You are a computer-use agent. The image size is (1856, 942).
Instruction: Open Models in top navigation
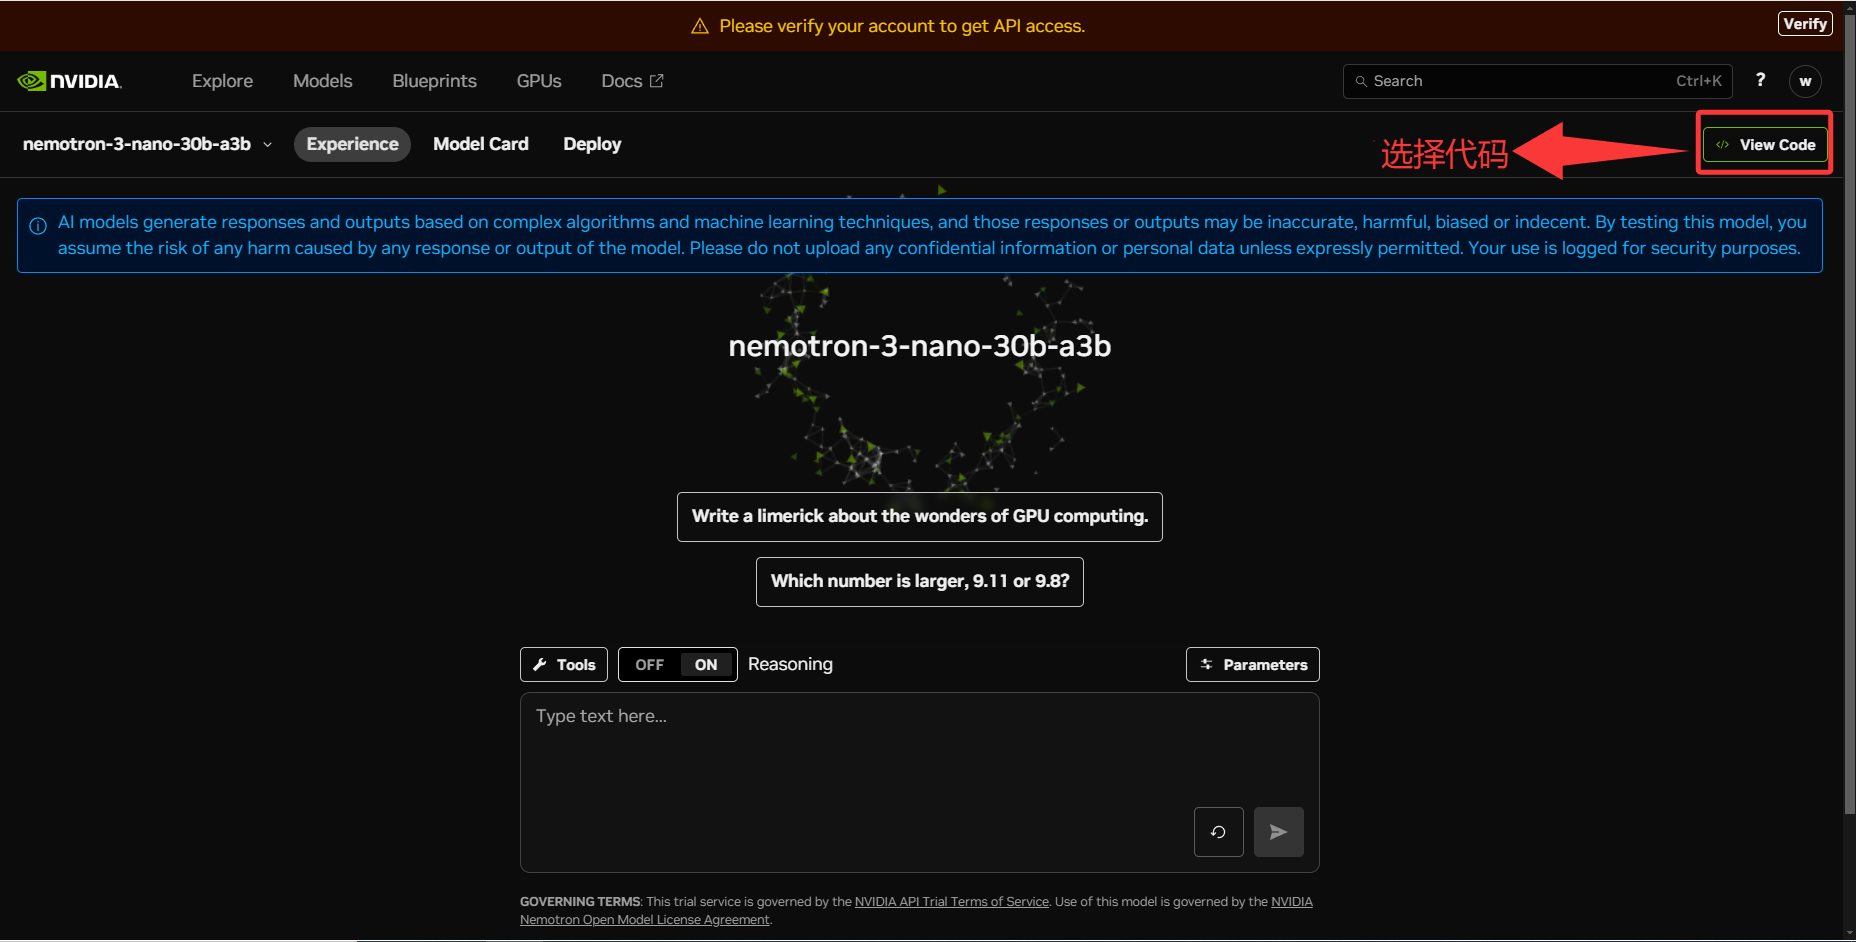click(323, 81)
